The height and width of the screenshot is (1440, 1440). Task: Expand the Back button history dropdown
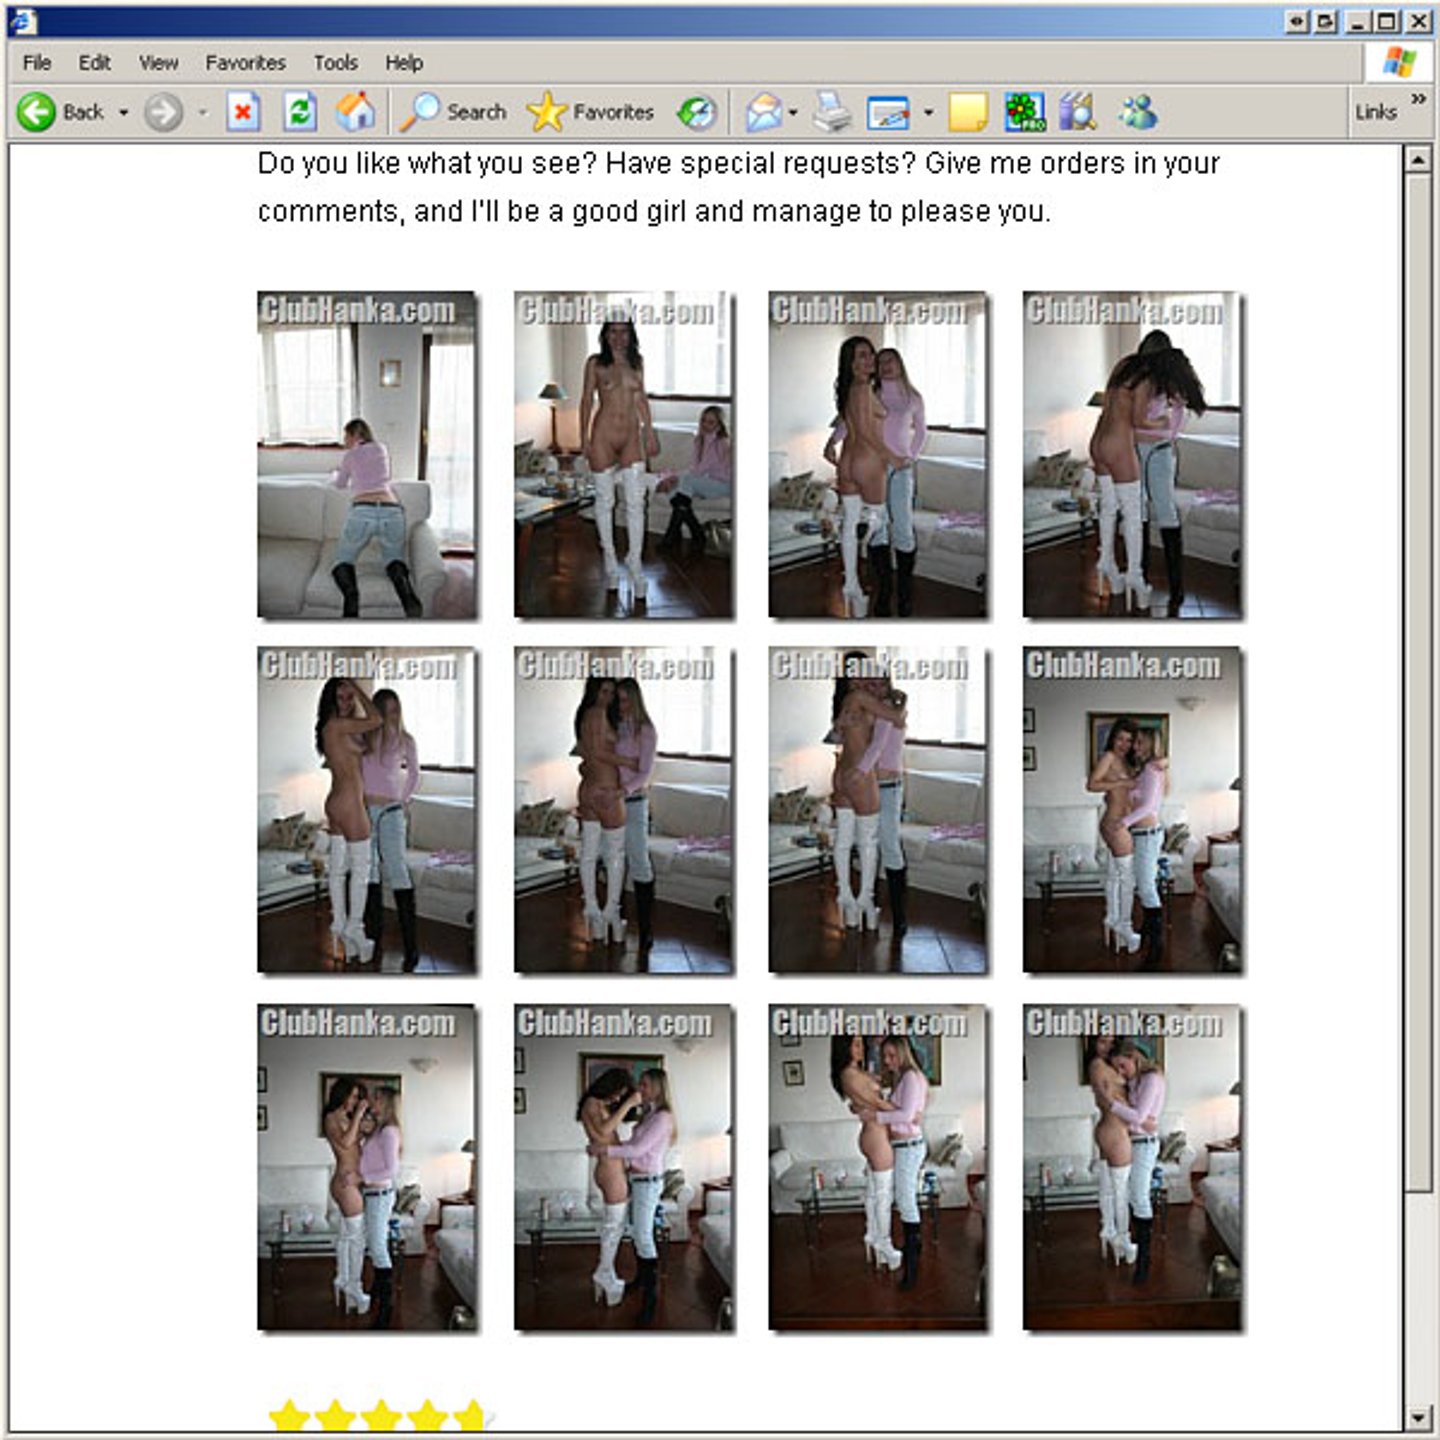pos(124,112)
